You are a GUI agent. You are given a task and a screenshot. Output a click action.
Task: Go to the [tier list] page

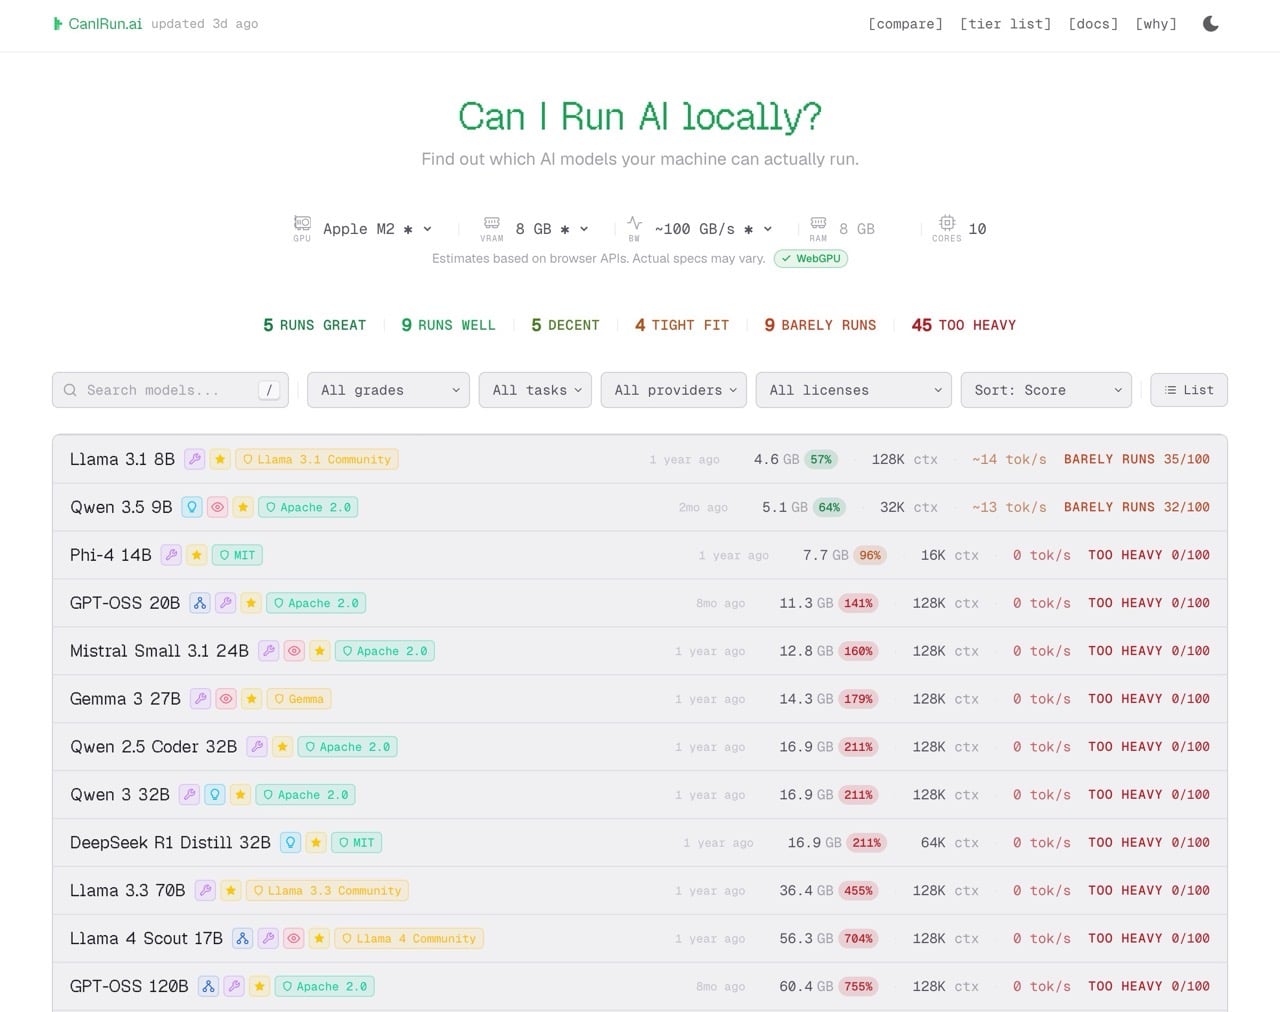click(1005, 24)
